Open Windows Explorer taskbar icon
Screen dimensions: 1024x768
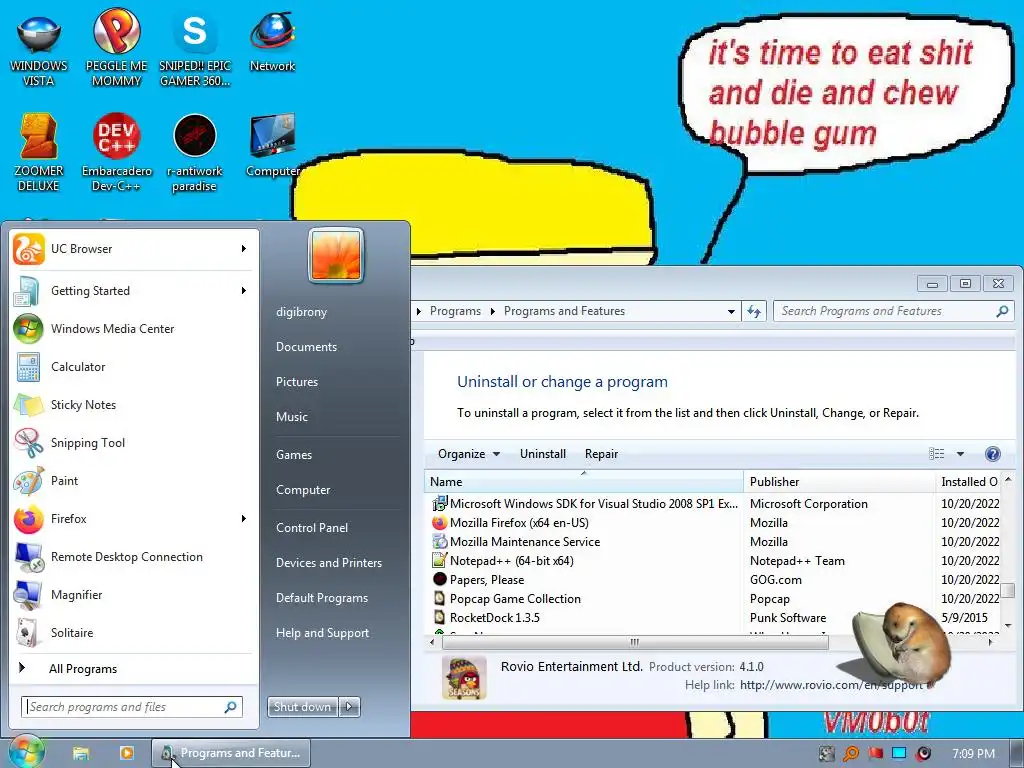coord(81,753)
